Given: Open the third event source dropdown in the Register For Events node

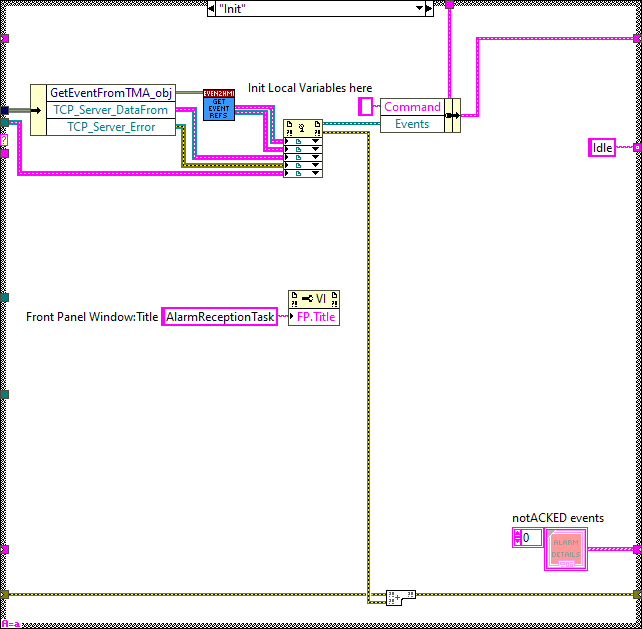Looking at the screenshot, I should point(315,157).
